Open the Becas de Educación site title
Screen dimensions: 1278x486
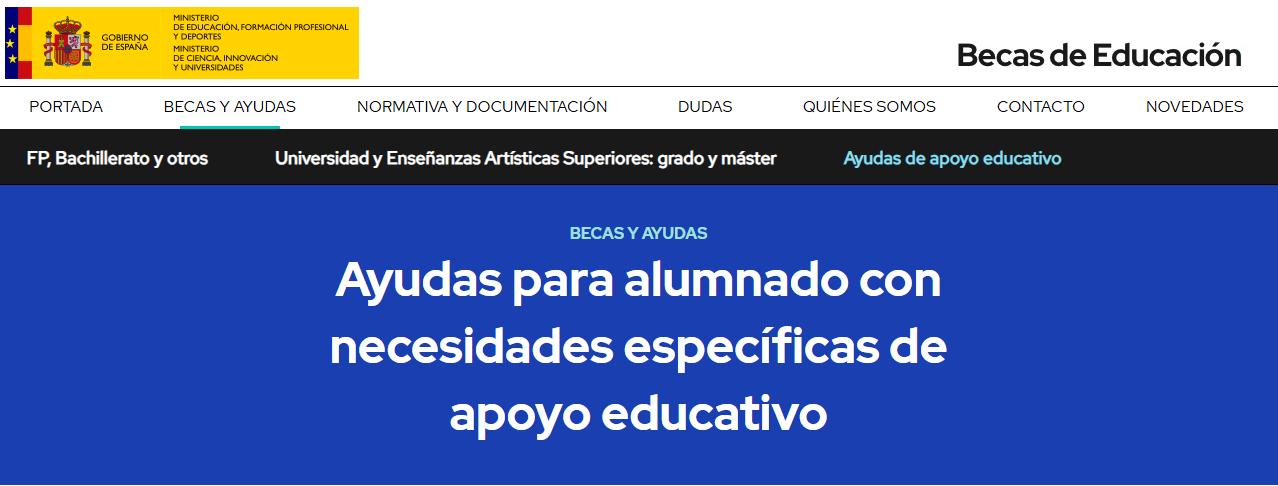[x=1099, y=55]
